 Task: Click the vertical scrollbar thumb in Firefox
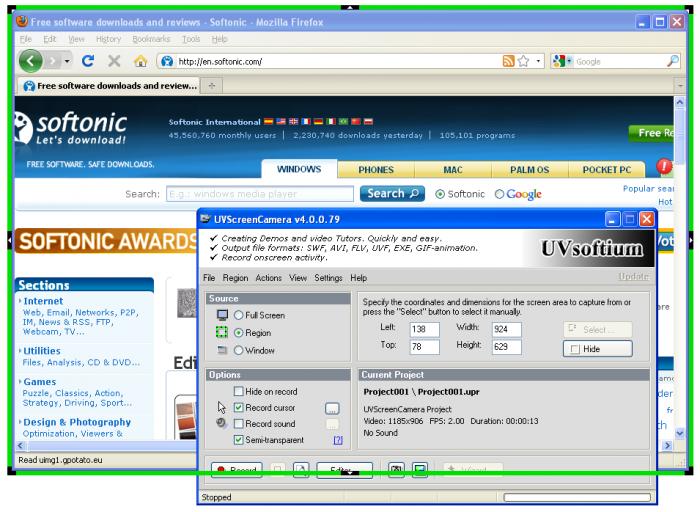tap(679, 135)
